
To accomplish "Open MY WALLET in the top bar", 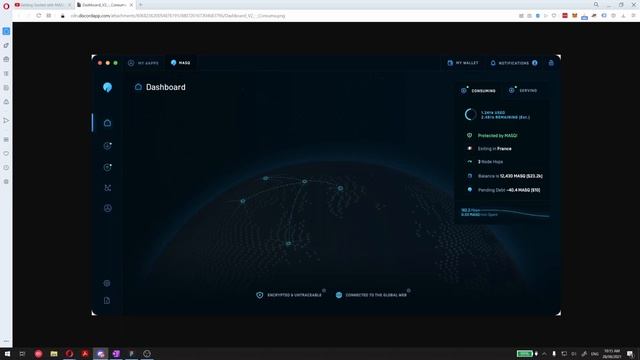I will tap(463, 63).
